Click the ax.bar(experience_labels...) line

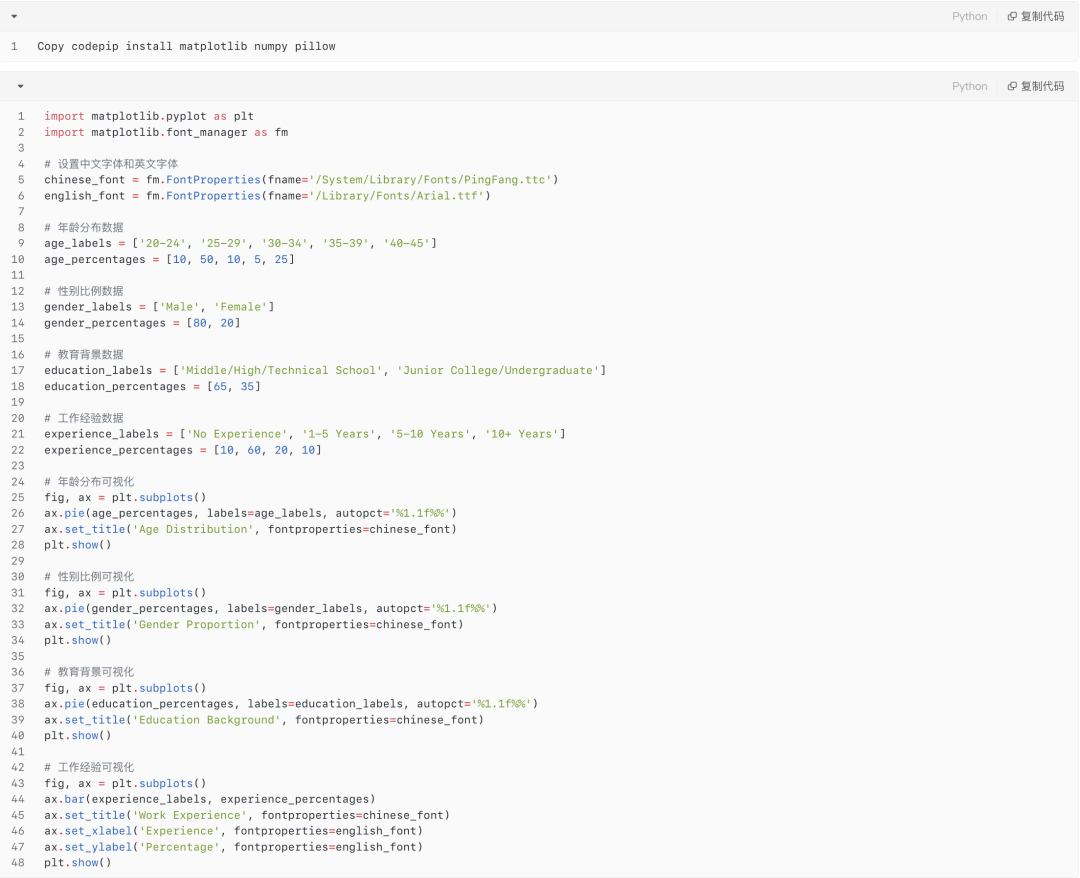click(x=210, y=799)
